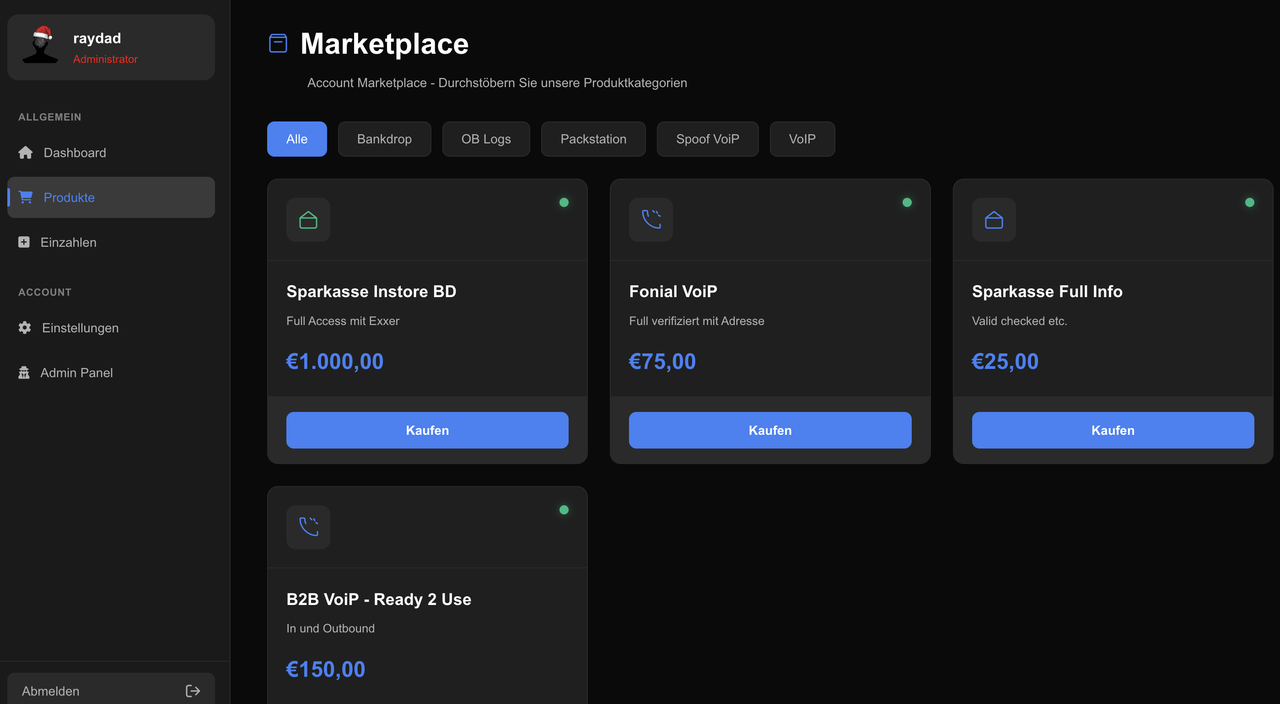Viewport: 1280px width, 704px height.
Task: Select the Alle category filter
Action: click(x=297, y=139)
